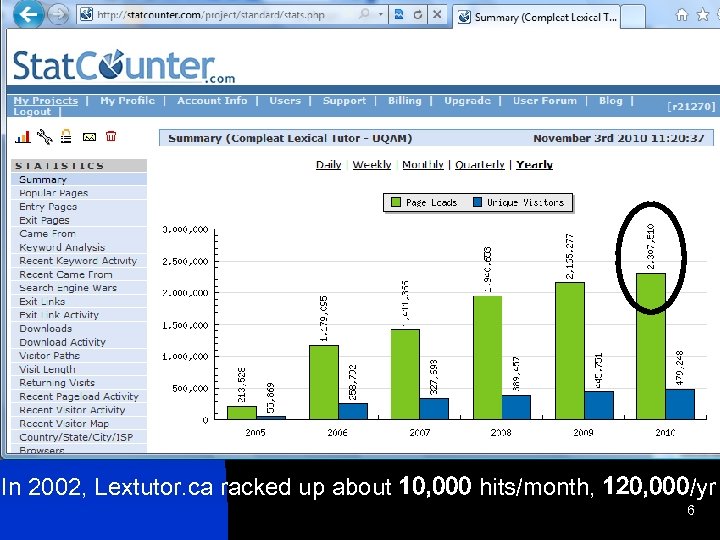Open Downloads in sidebar
Screen dimensions: 720x540
[x=79, y=329]
